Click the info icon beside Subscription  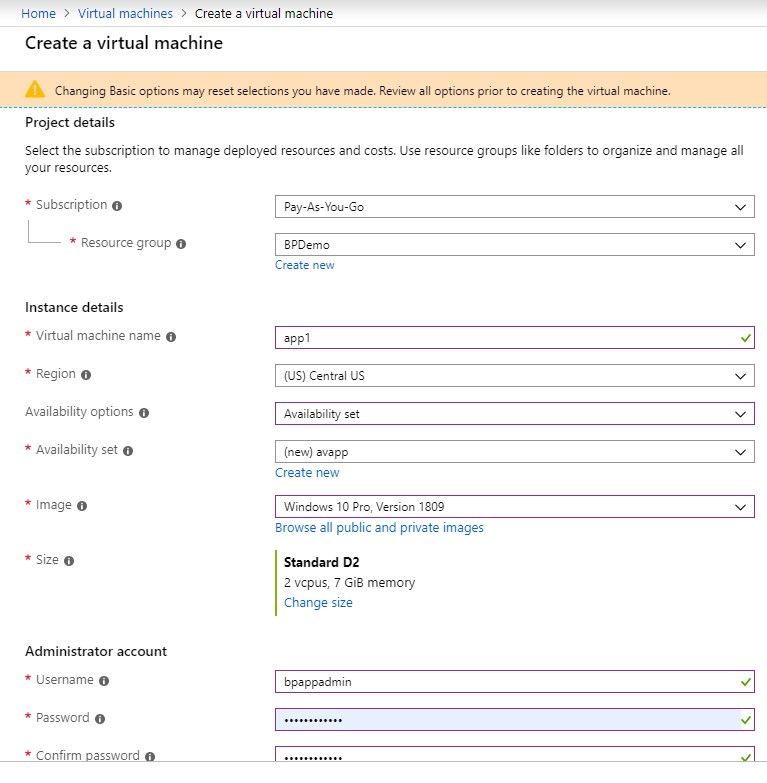117,206
